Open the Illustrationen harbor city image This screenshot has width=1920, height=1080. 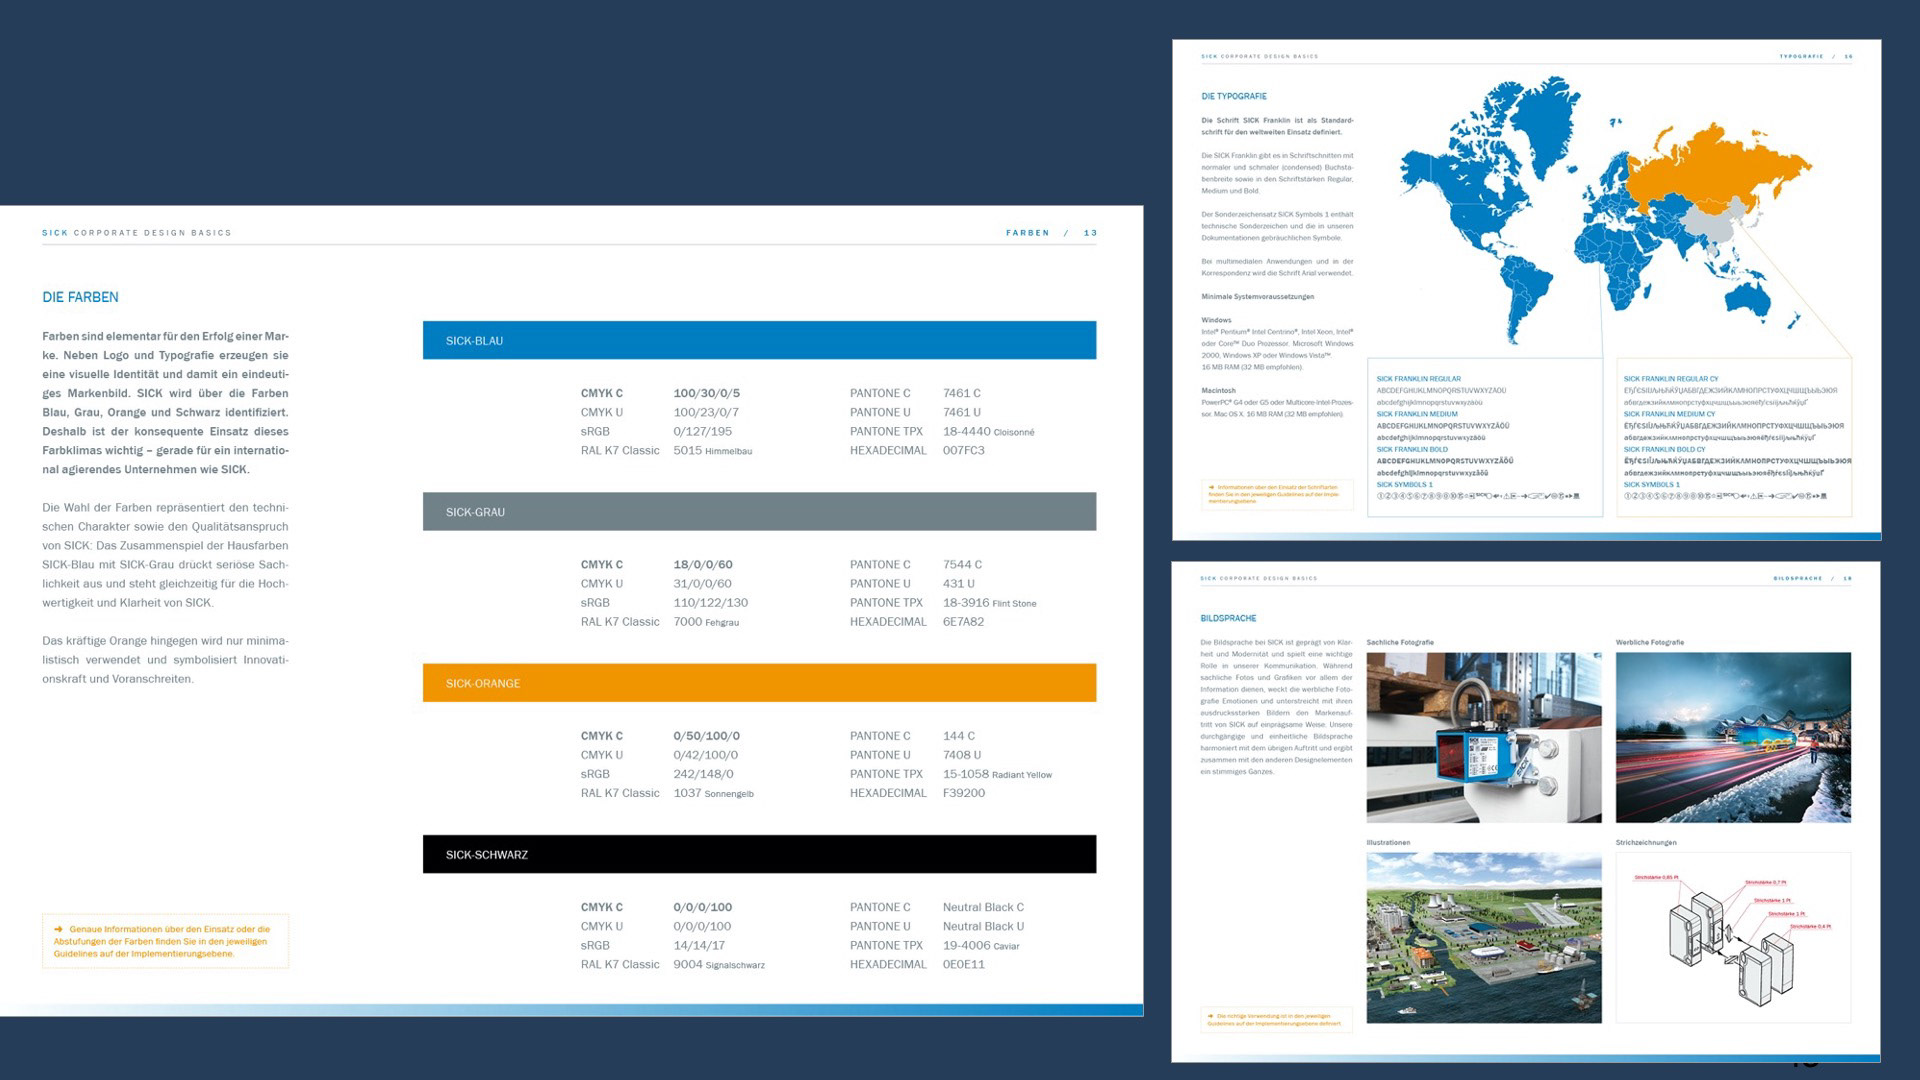point(1484,938)
